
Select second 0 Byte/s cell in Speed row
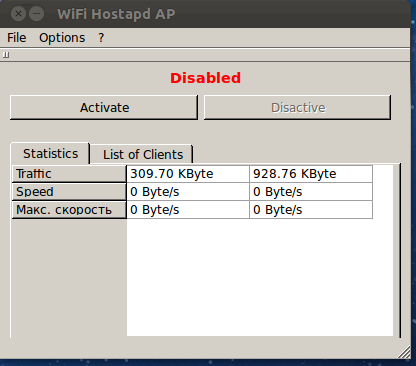[x=311, y=192]
